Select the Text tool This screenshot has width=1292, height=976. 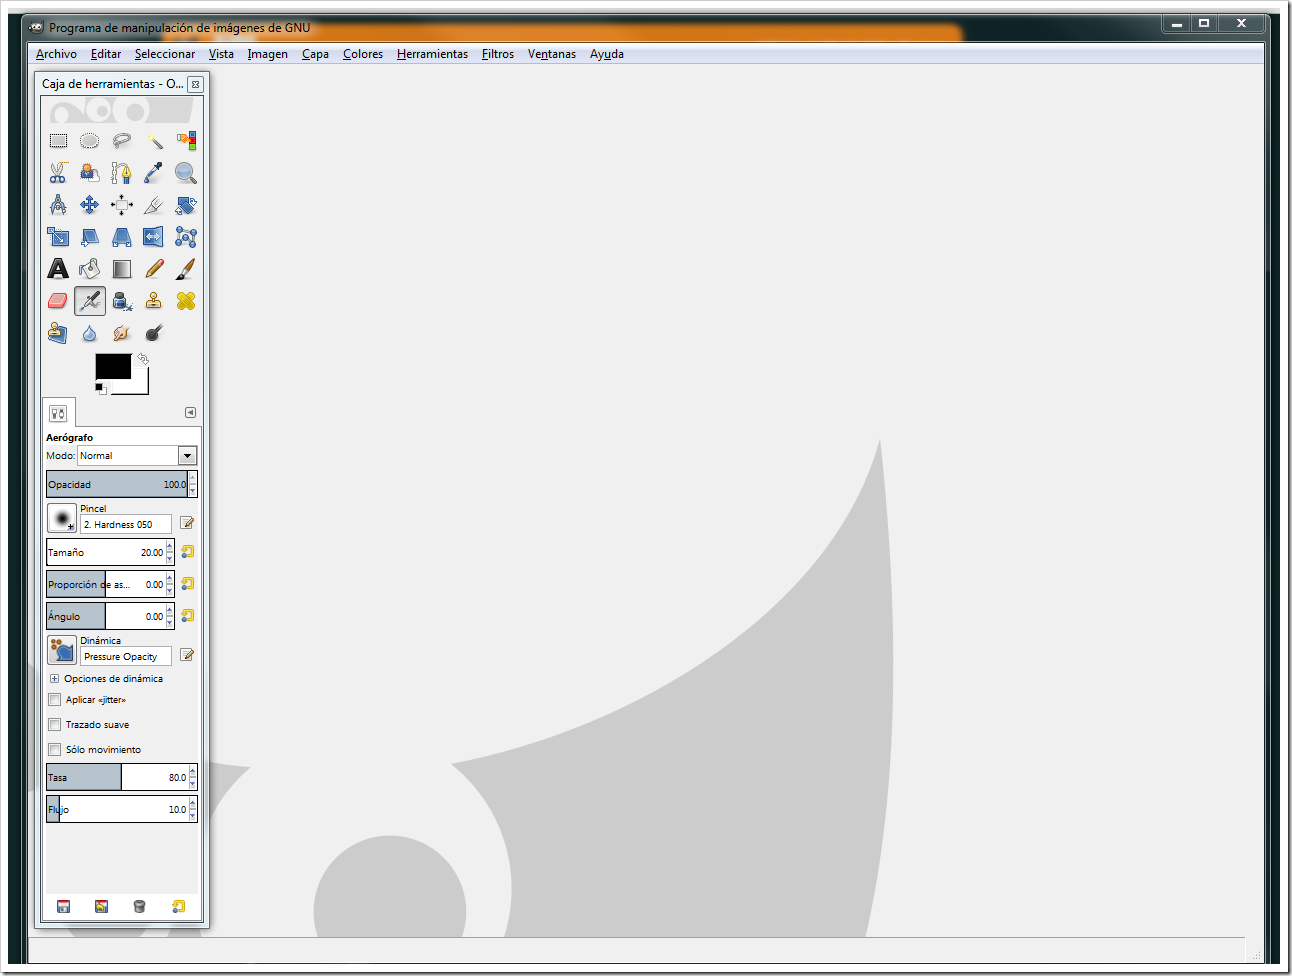pos(58,269)
